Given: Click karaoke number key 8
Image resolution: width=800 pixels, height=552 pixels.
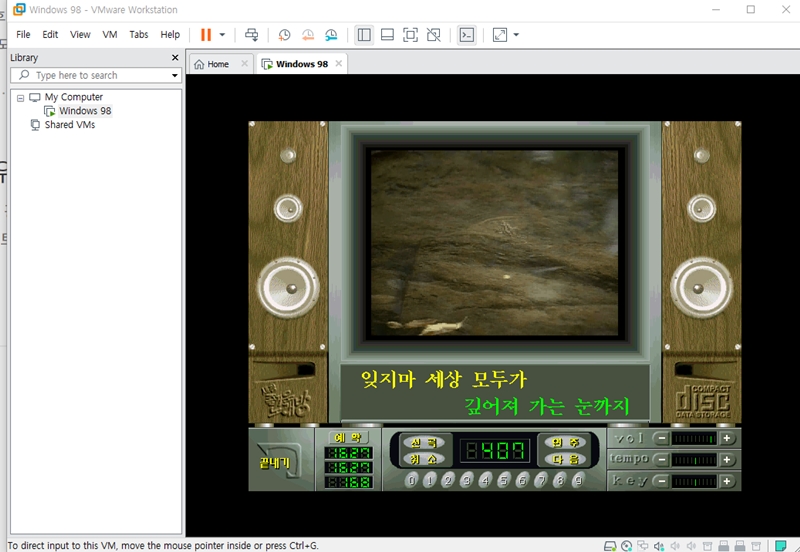Looking at the screenshot, I should (x=560, y=480).
